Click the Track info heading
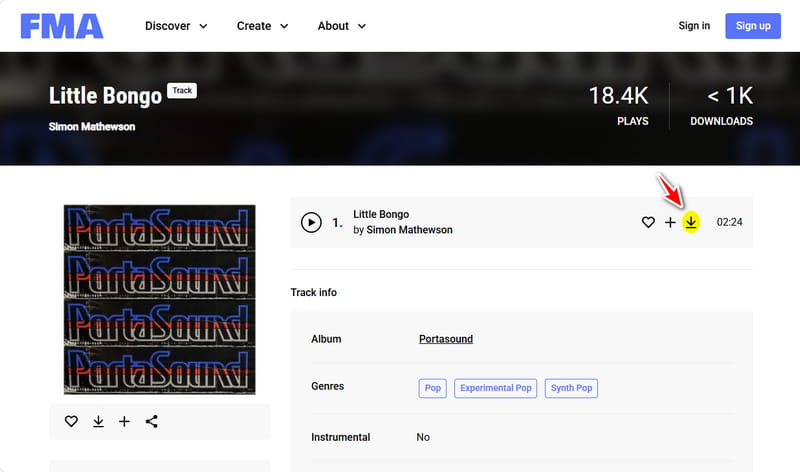 click(314, 292)
